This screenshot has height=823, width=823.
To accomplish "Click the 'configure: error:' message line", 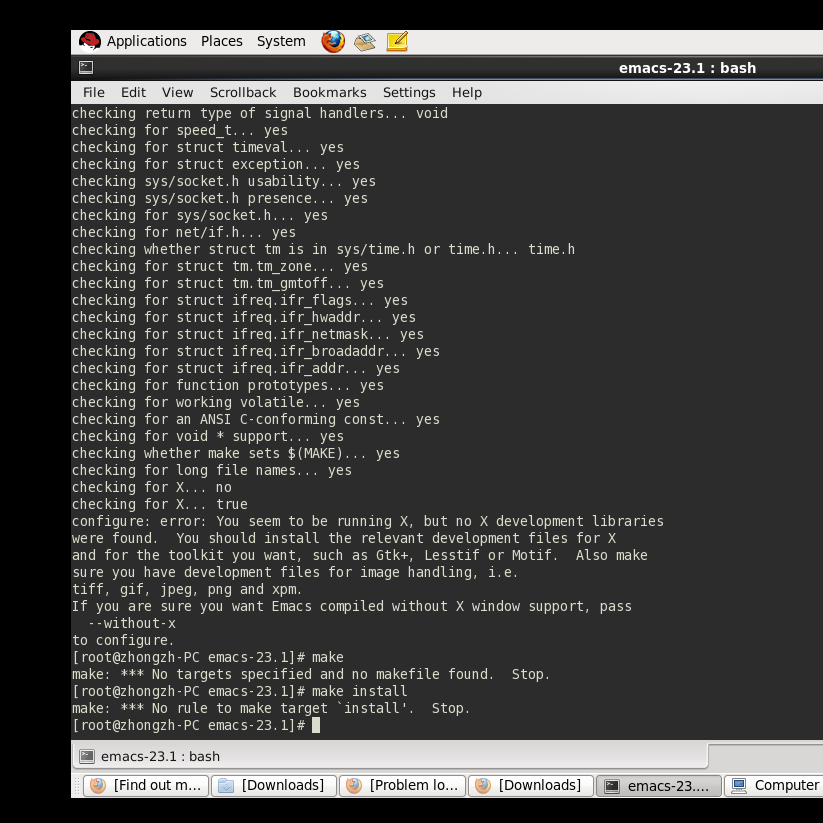I will pyautogui.click(x=367, y=521).
